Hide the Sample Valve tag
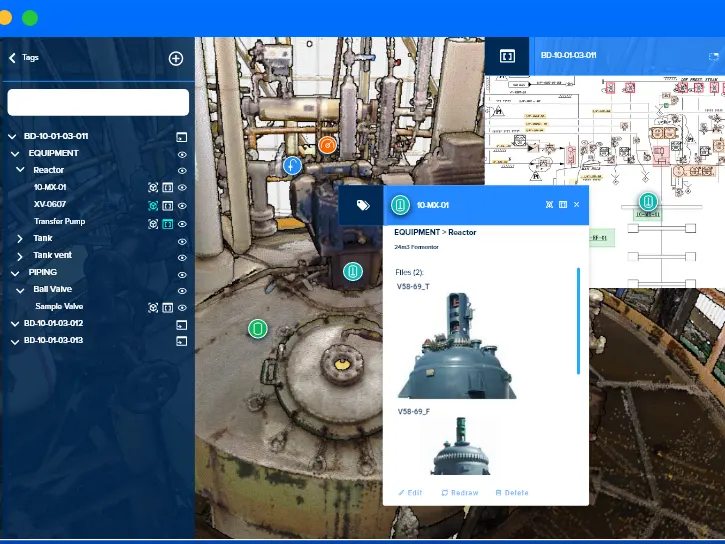The height and width of the screenshot is (544, 725). click(x=182, y=308)
